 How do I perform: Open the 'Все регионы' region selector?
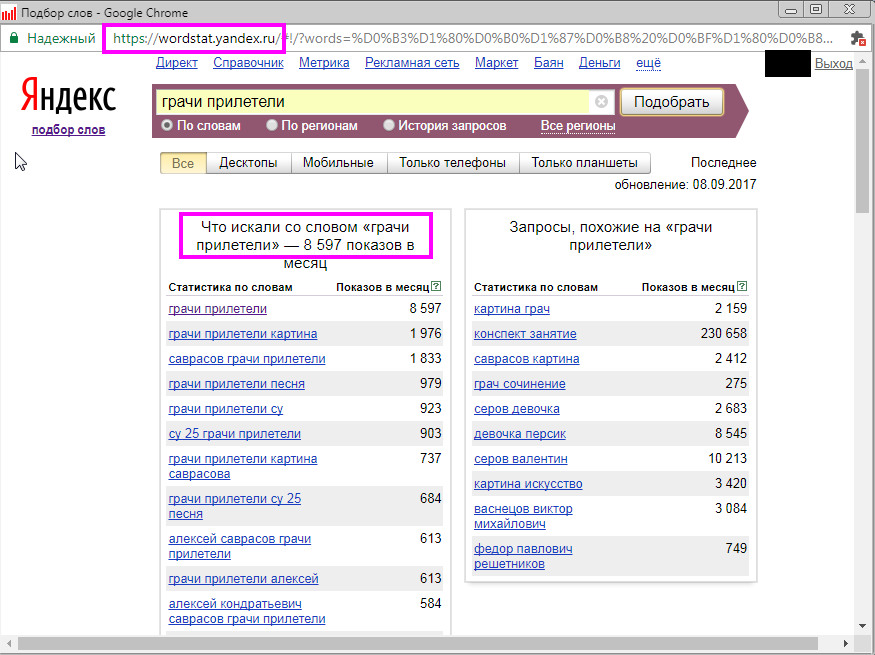[578, 126]
